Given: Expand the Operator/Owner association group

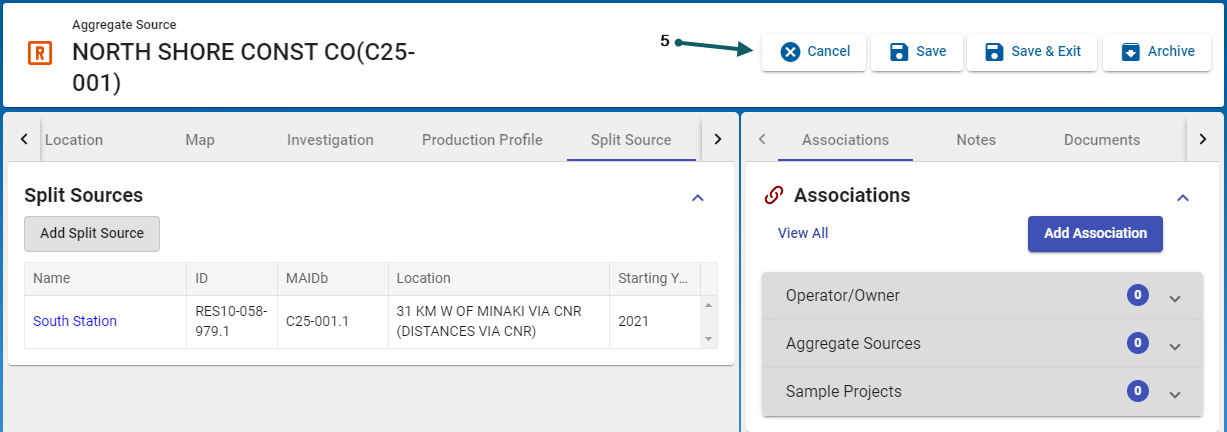Looking at the screenshot, I should [1175, 297].
